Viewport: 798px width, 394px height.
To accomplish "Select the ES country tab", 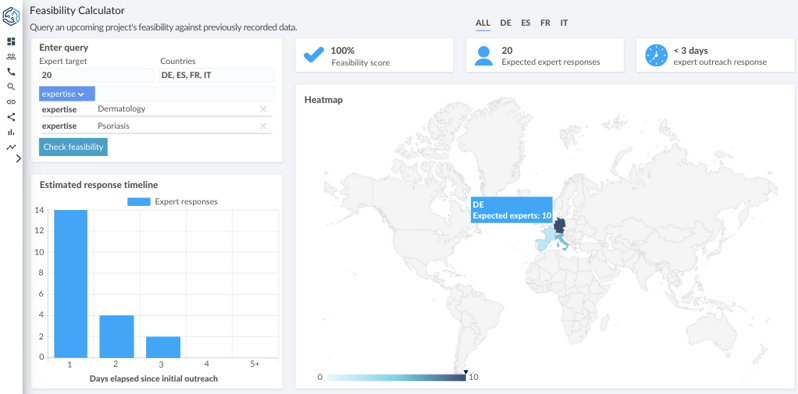I will coord(525,23).
